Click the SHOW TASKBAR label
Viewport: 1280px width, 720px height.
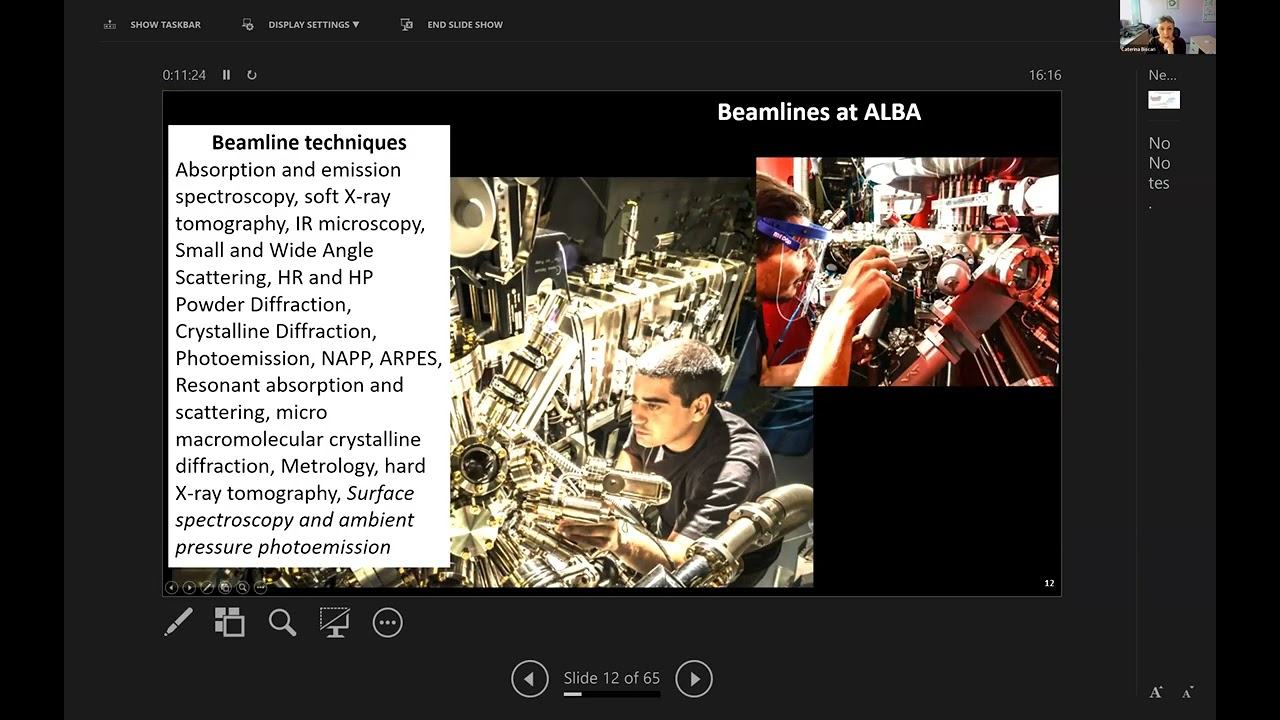[x=165, y=25]
